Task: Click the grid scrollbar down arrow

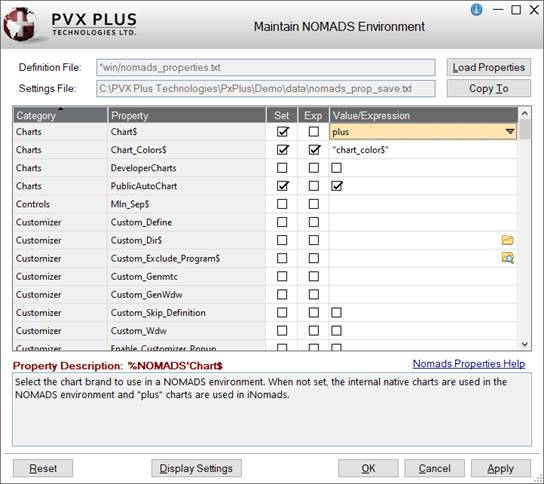Action: pyautogui.click(x=525, y=344)
